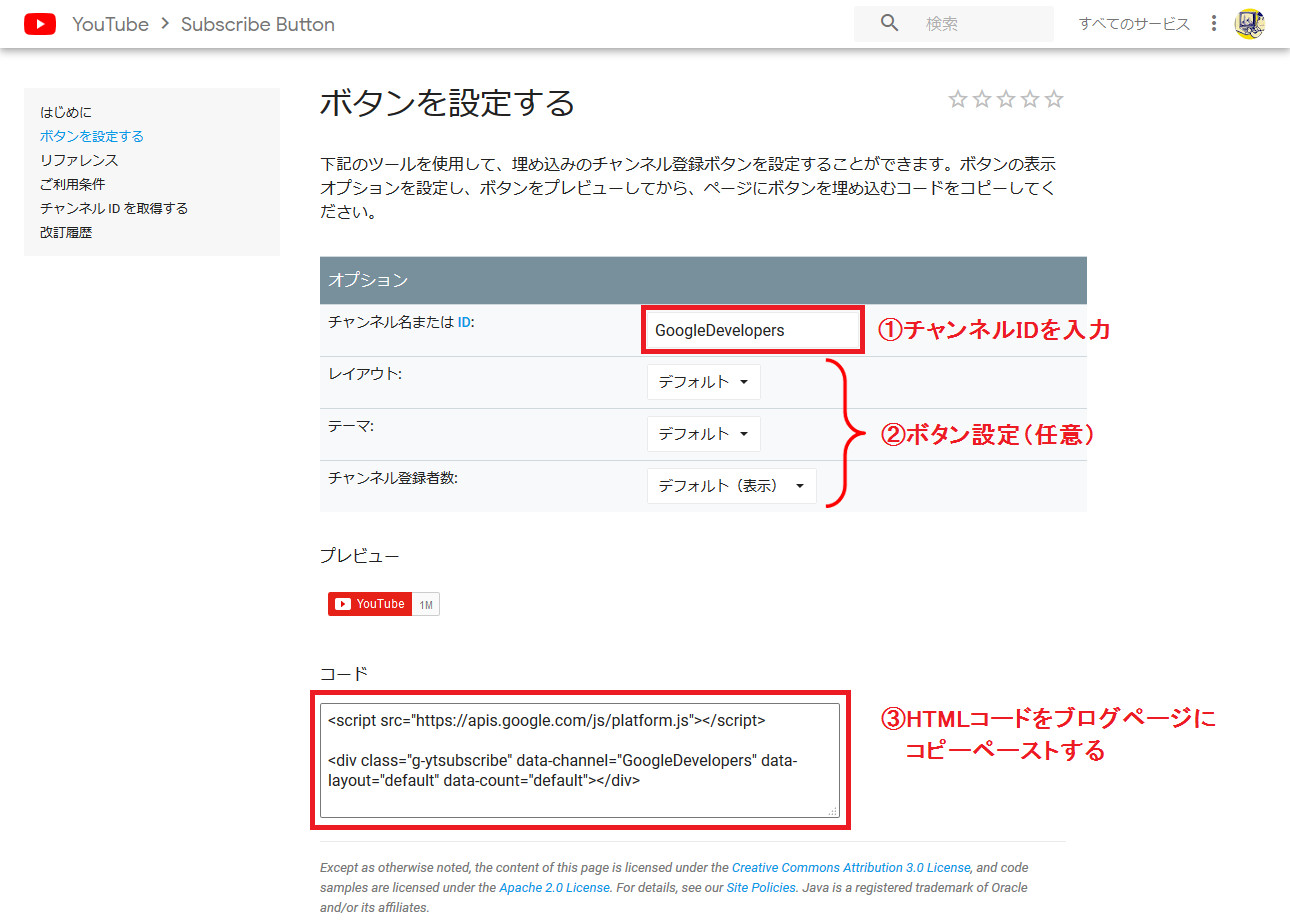
Task: Open the Apache 2.0 License link
Action: click(x=554, y=888)
